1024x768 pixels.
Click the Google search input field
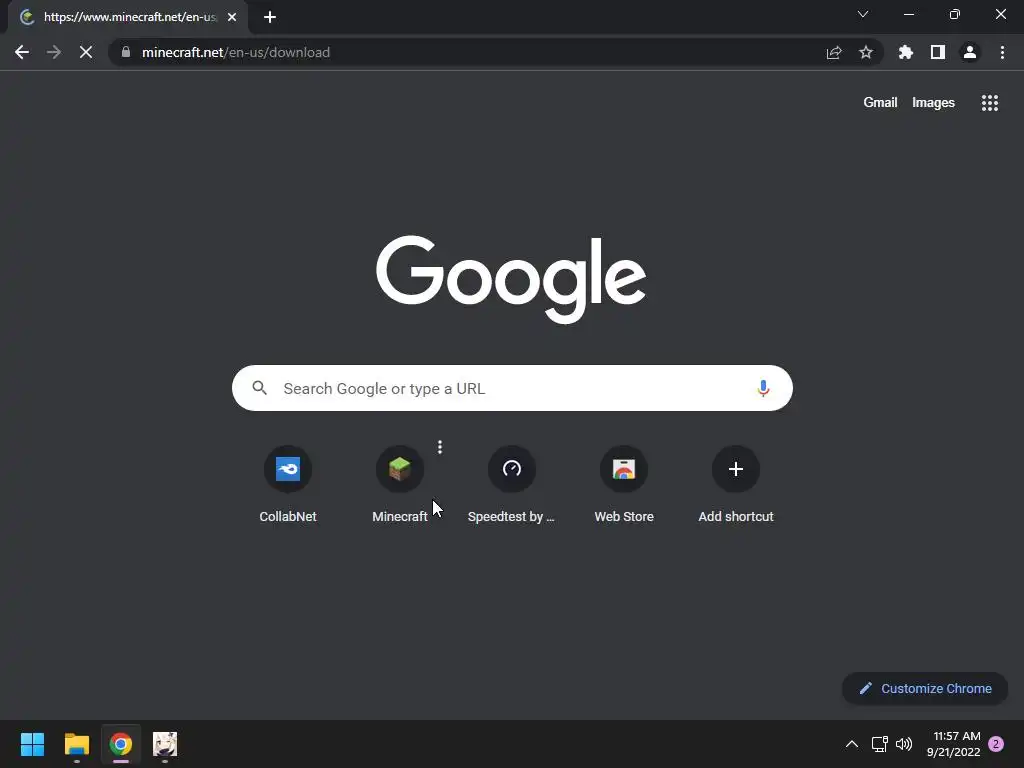513,388
